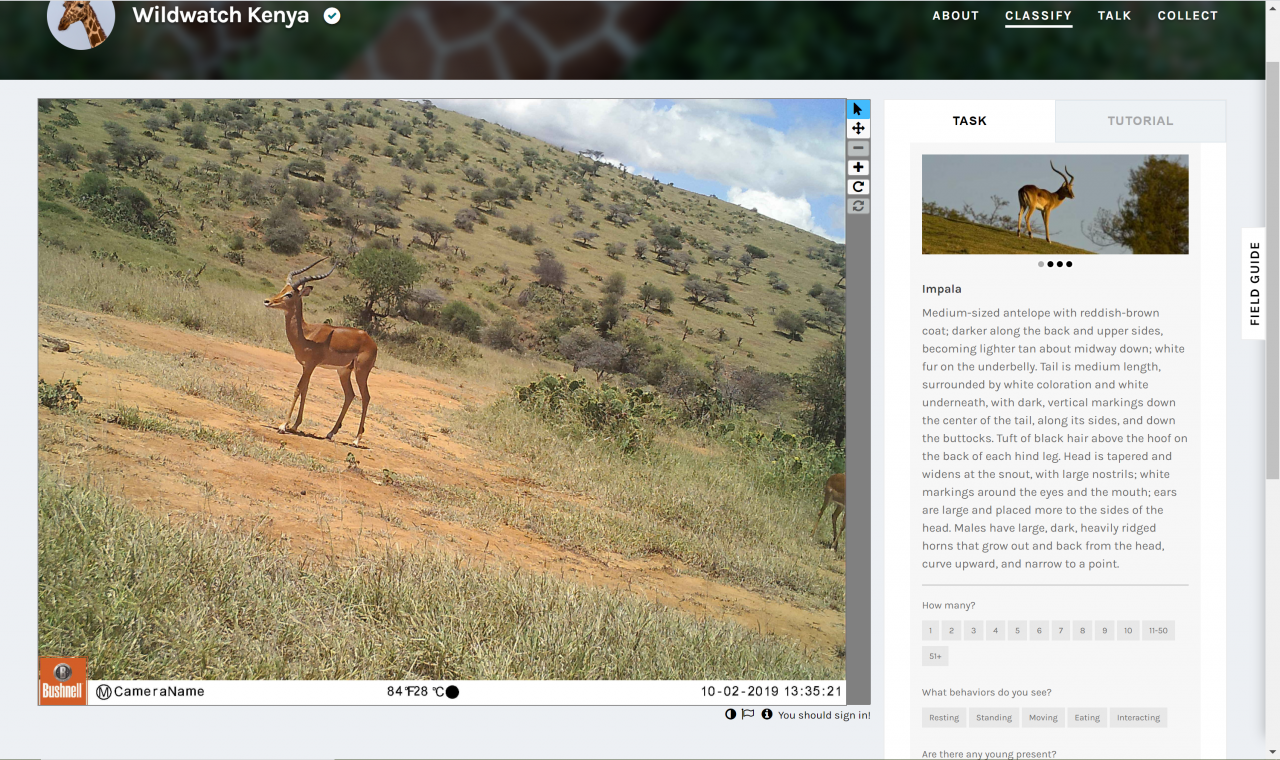Open the Wildwatch Kenya project home
1280x760 pixels.
(x=220, y=16)
